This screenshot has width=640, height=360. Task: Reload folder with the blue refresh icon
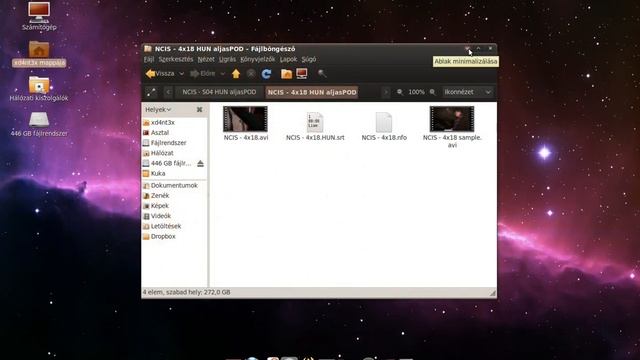tap(267, 74)
